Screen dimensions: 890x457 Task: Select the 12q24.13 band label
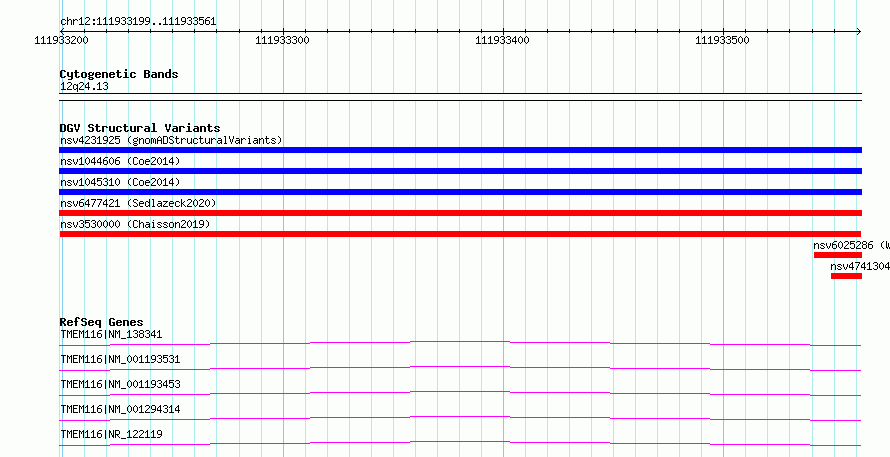84,87
